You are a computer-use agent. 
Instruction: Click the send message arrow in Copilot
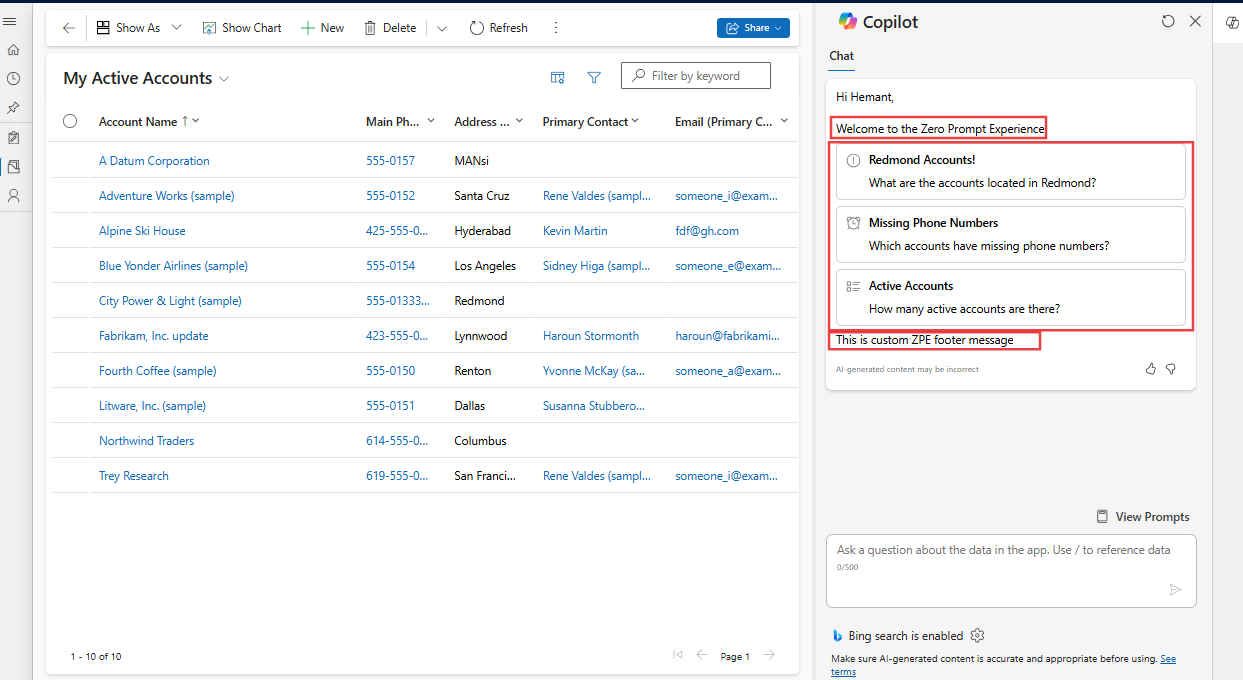[x=1176, y=590]
